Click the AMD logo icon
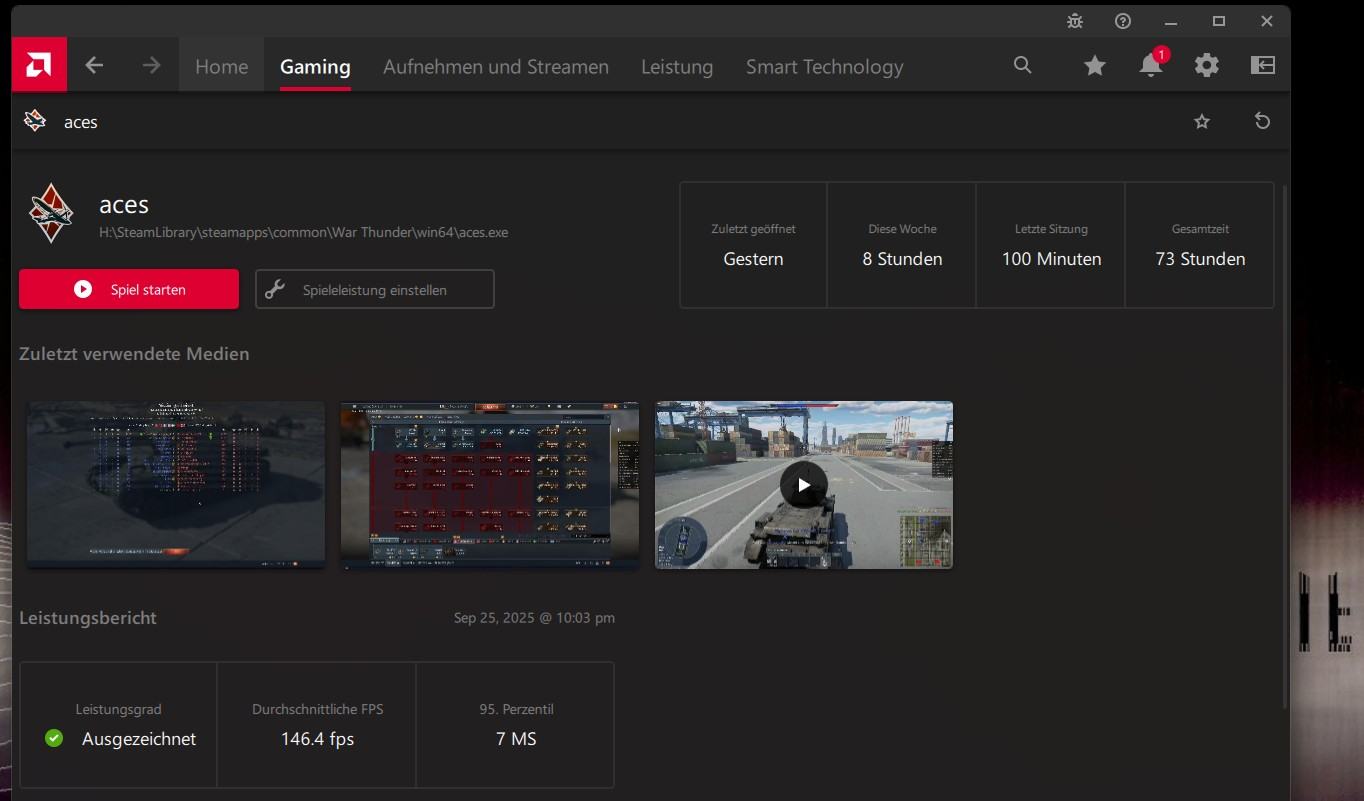Viewport: 1364px width, 801px height. [x=39, y=65]
